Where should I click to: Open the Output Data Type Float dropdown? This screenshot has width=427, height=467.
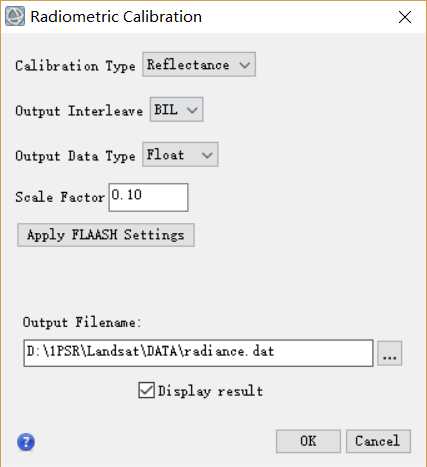(180, 155)
